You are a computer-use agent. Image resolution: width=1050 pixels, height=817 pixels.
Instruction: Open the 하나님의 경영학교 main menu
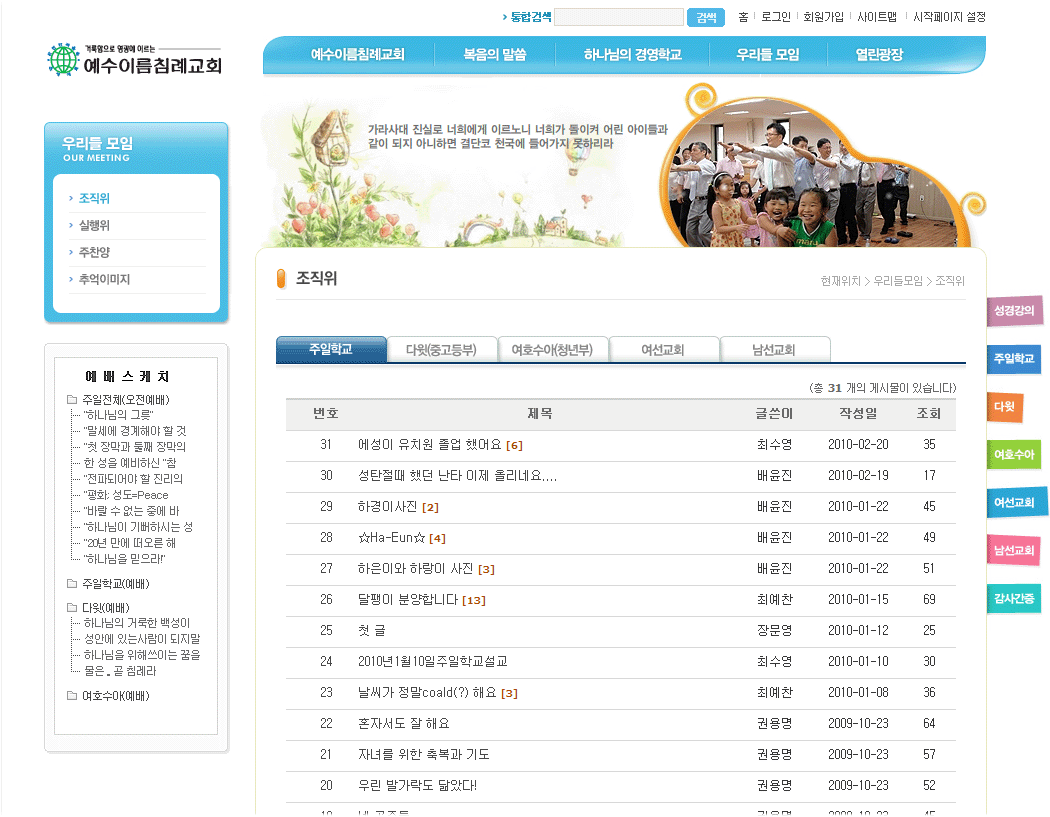click(x=632, y=55)
